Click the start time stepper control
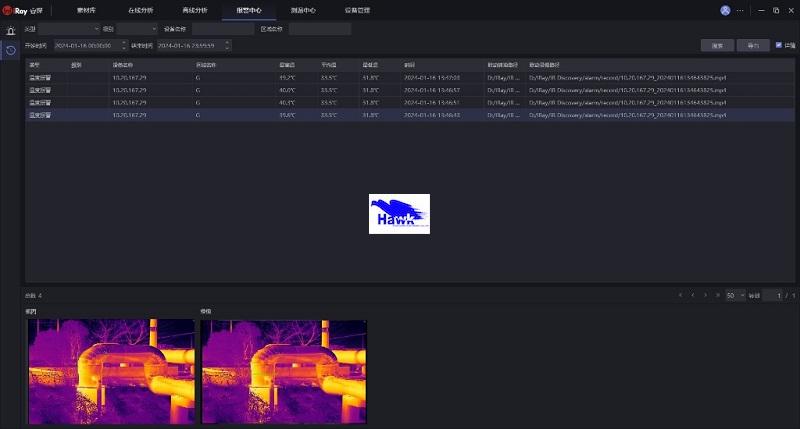The height and width of the screenshot is (429, 800). click(x=124, y=46)
